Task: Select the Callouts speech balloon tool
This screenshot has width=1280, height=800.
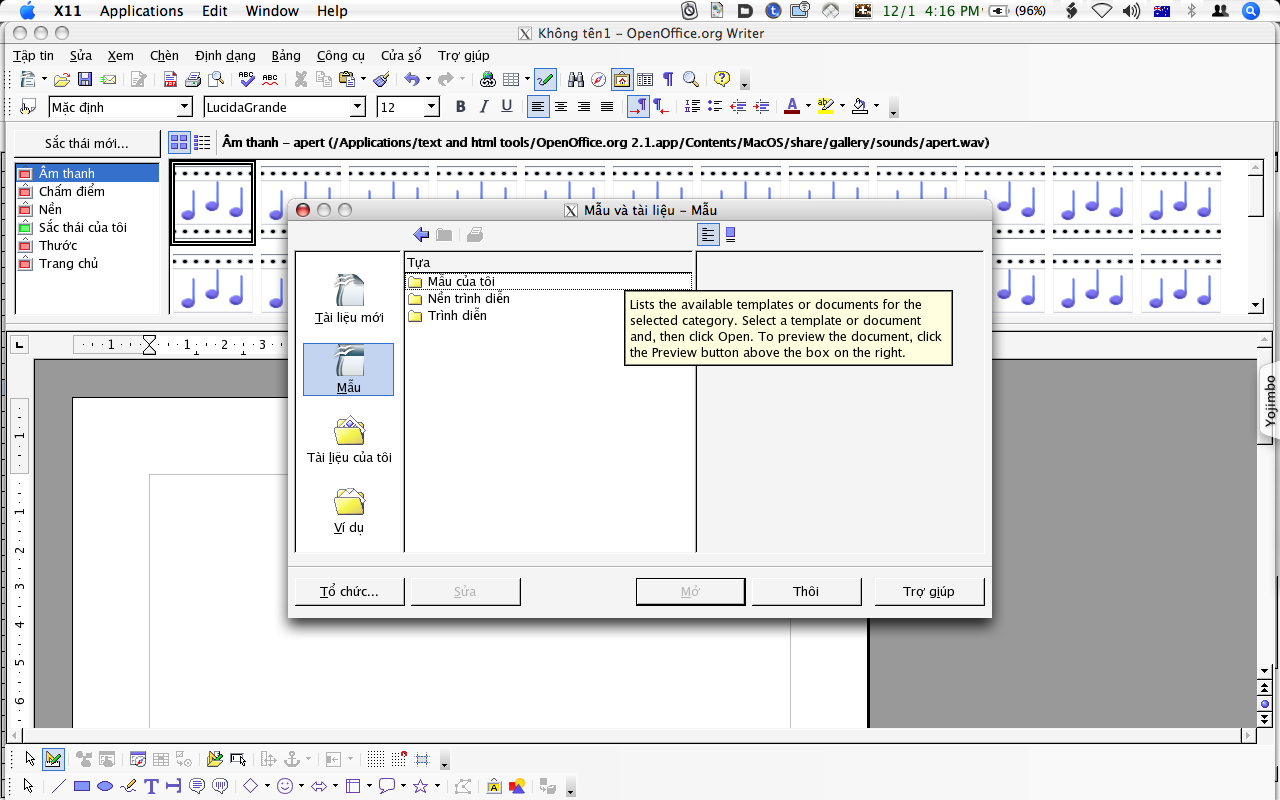Action: pos(387,786)
